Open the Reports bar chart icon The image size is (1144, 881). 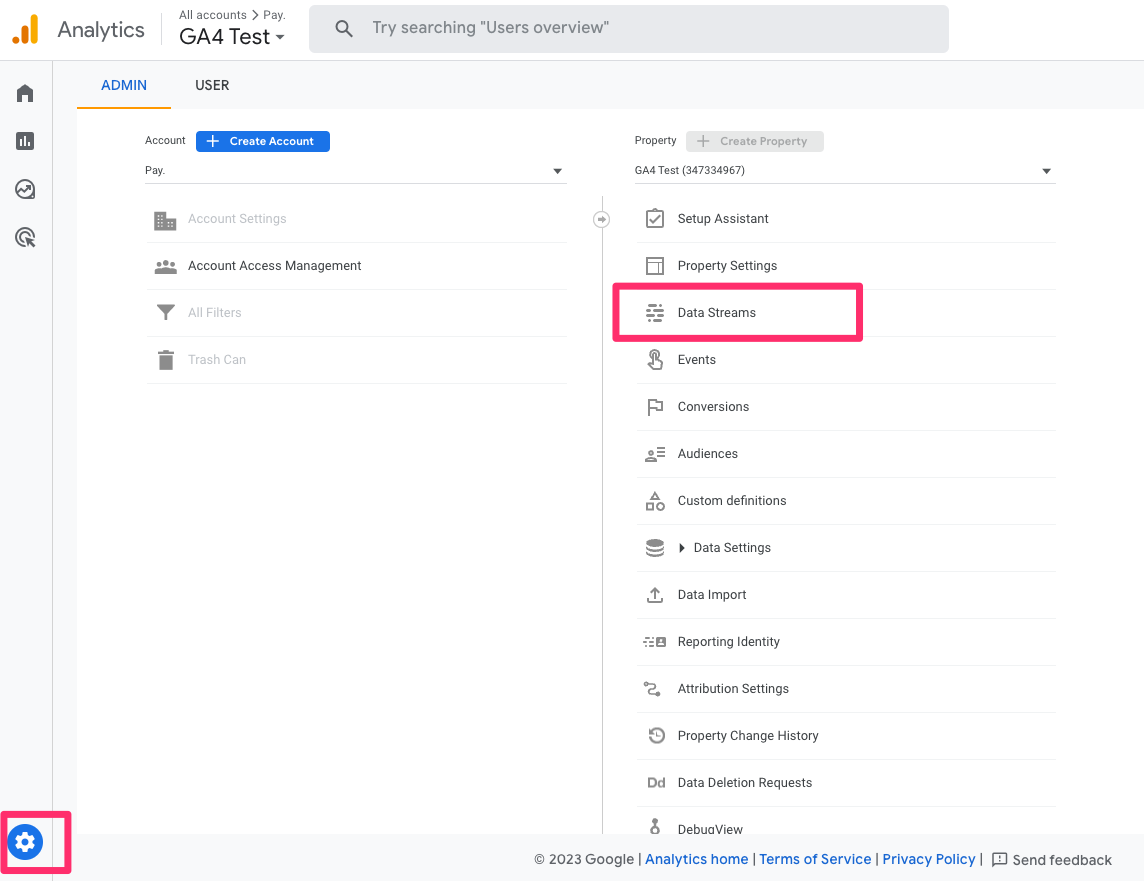pos(25,141)
